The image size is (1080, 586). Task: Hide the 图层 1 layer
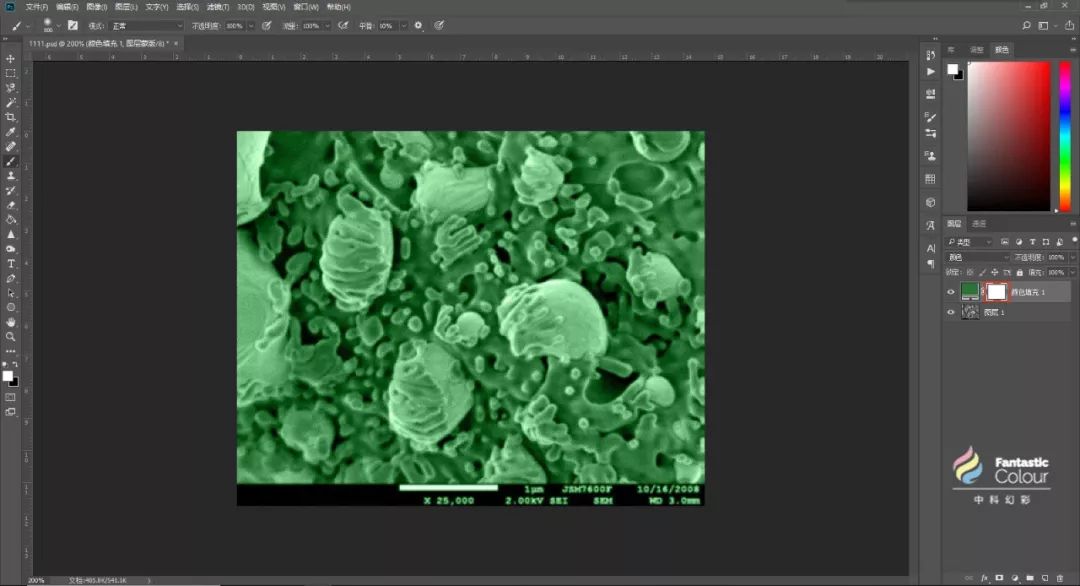pos(951,312)
